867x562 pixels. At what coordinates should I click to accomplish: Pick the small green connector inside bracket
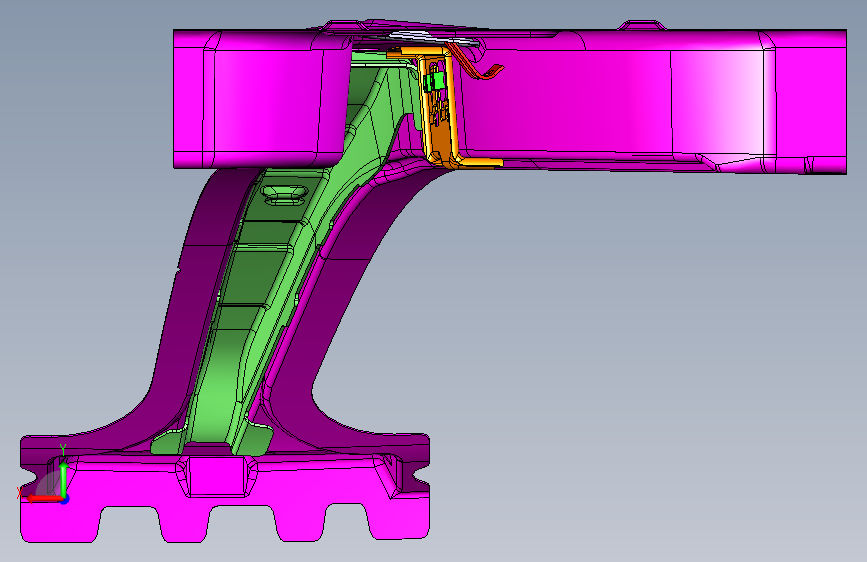pos(435,81)
